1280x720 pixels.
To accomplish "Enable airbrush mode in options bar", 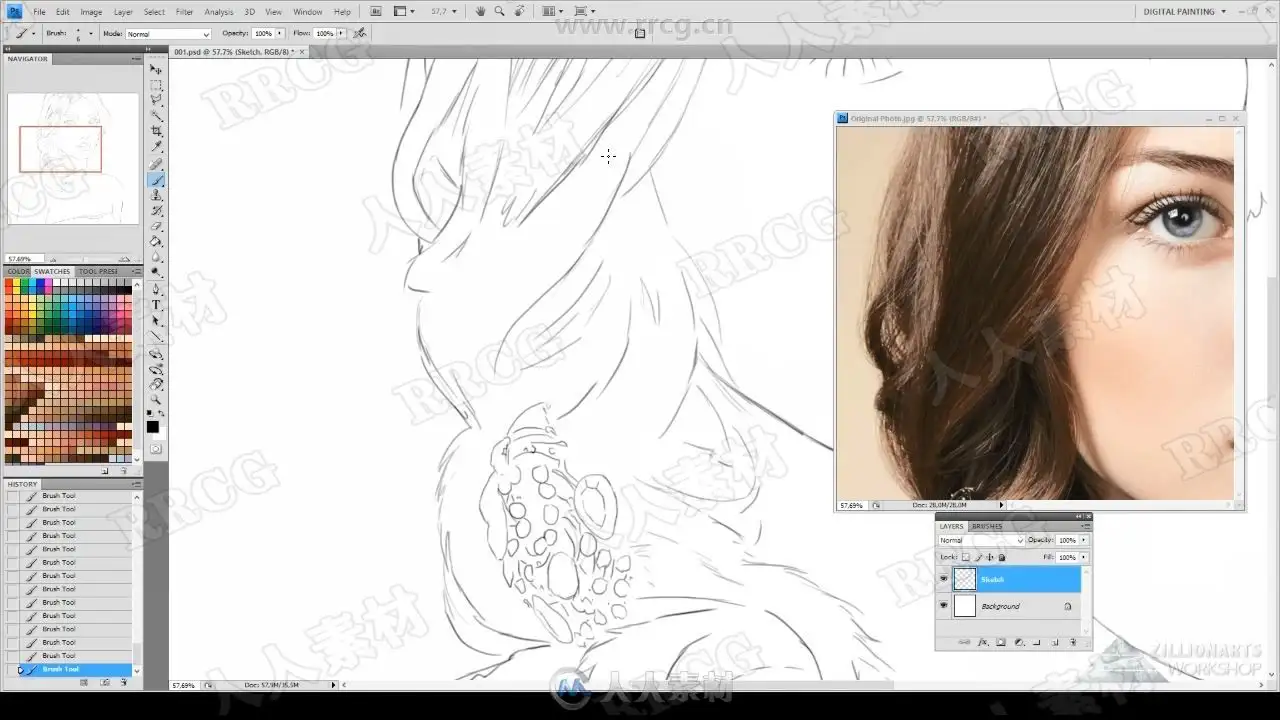I will pos(360,33).
